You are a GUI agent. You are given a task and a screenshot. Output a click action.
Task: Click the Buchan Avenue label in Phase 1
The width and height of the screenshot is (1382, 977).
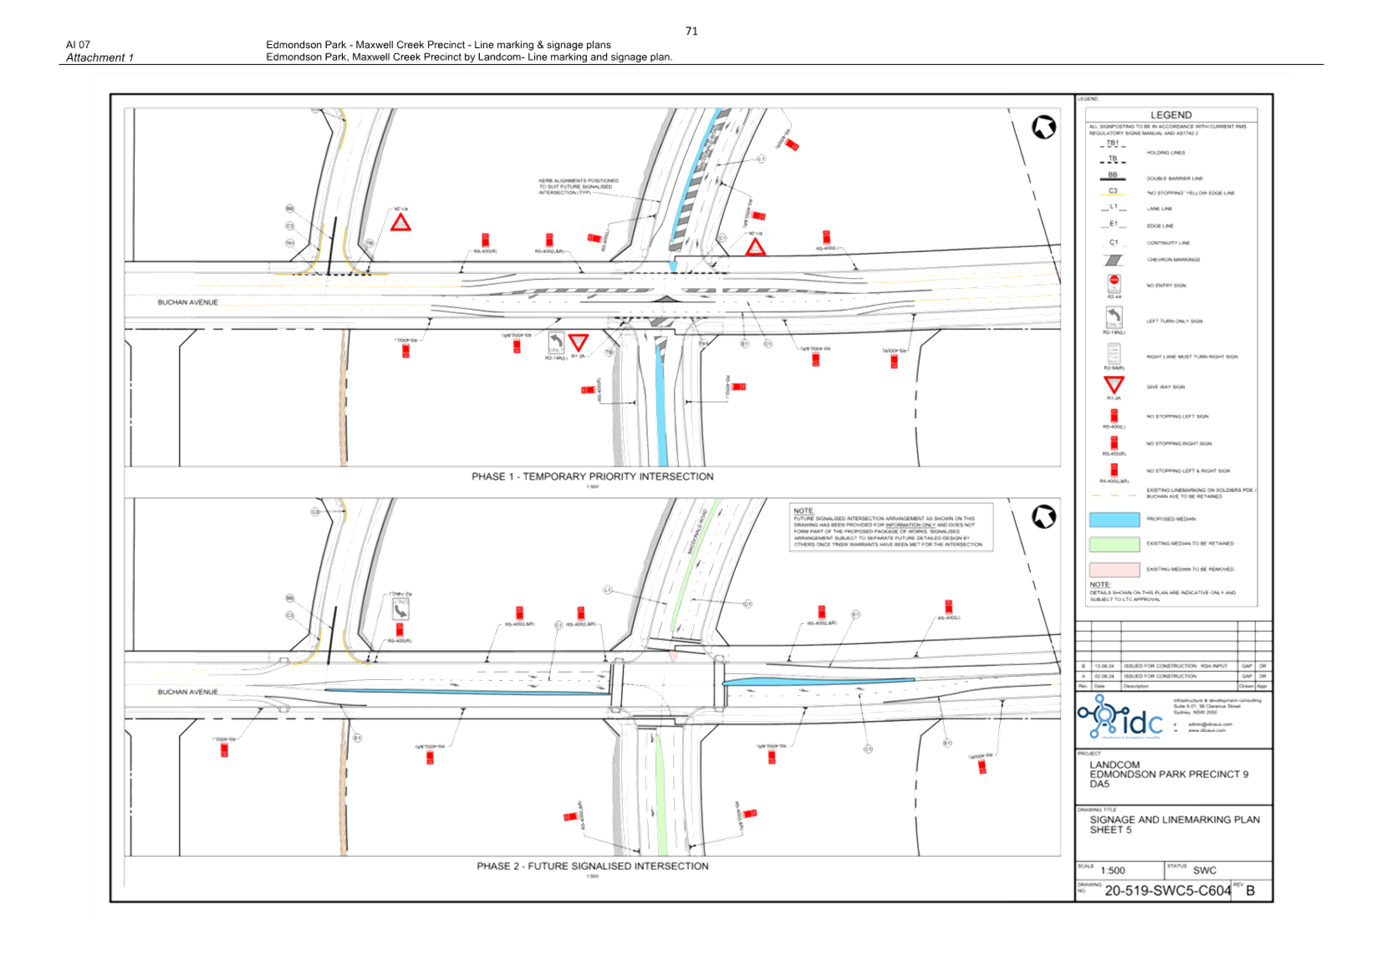[187, 302]
